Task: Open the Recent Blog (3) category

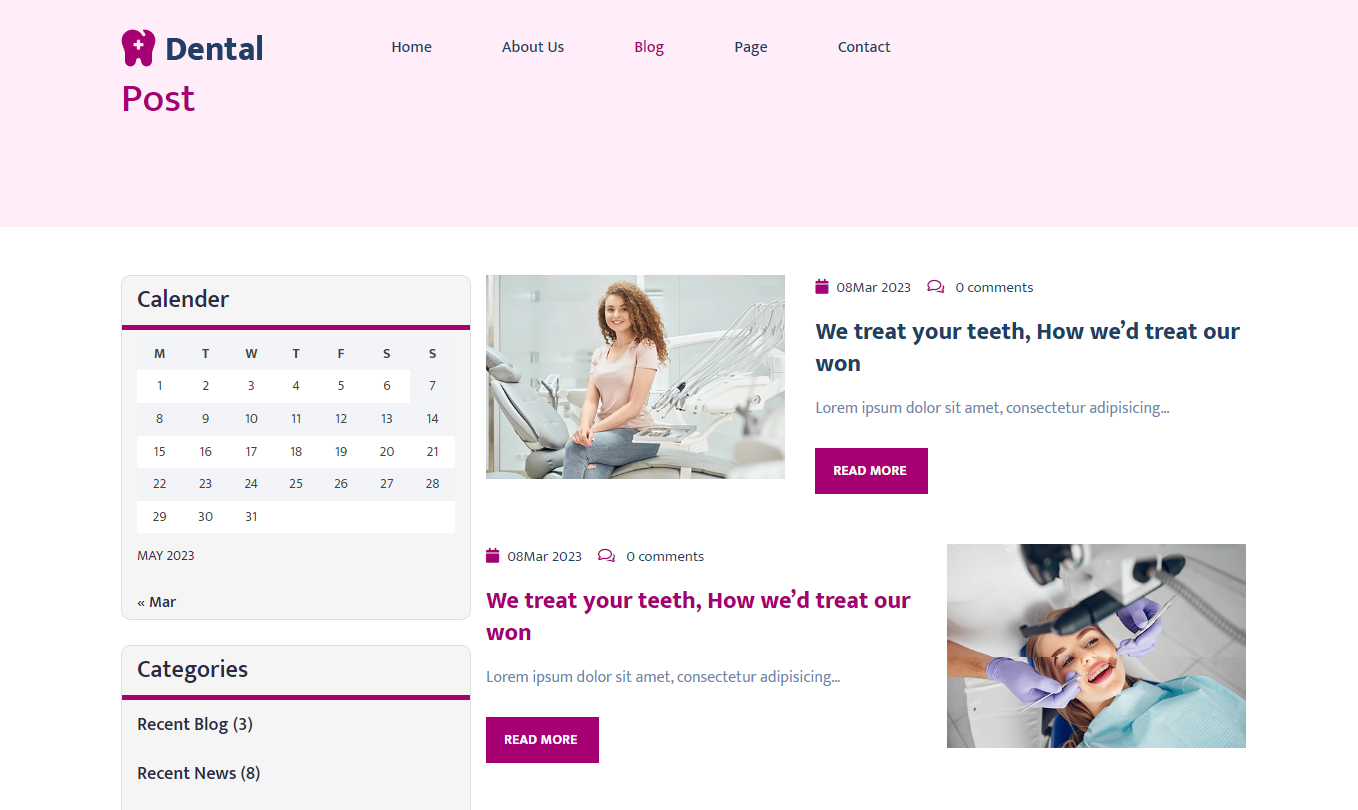Action: [195, 724]
